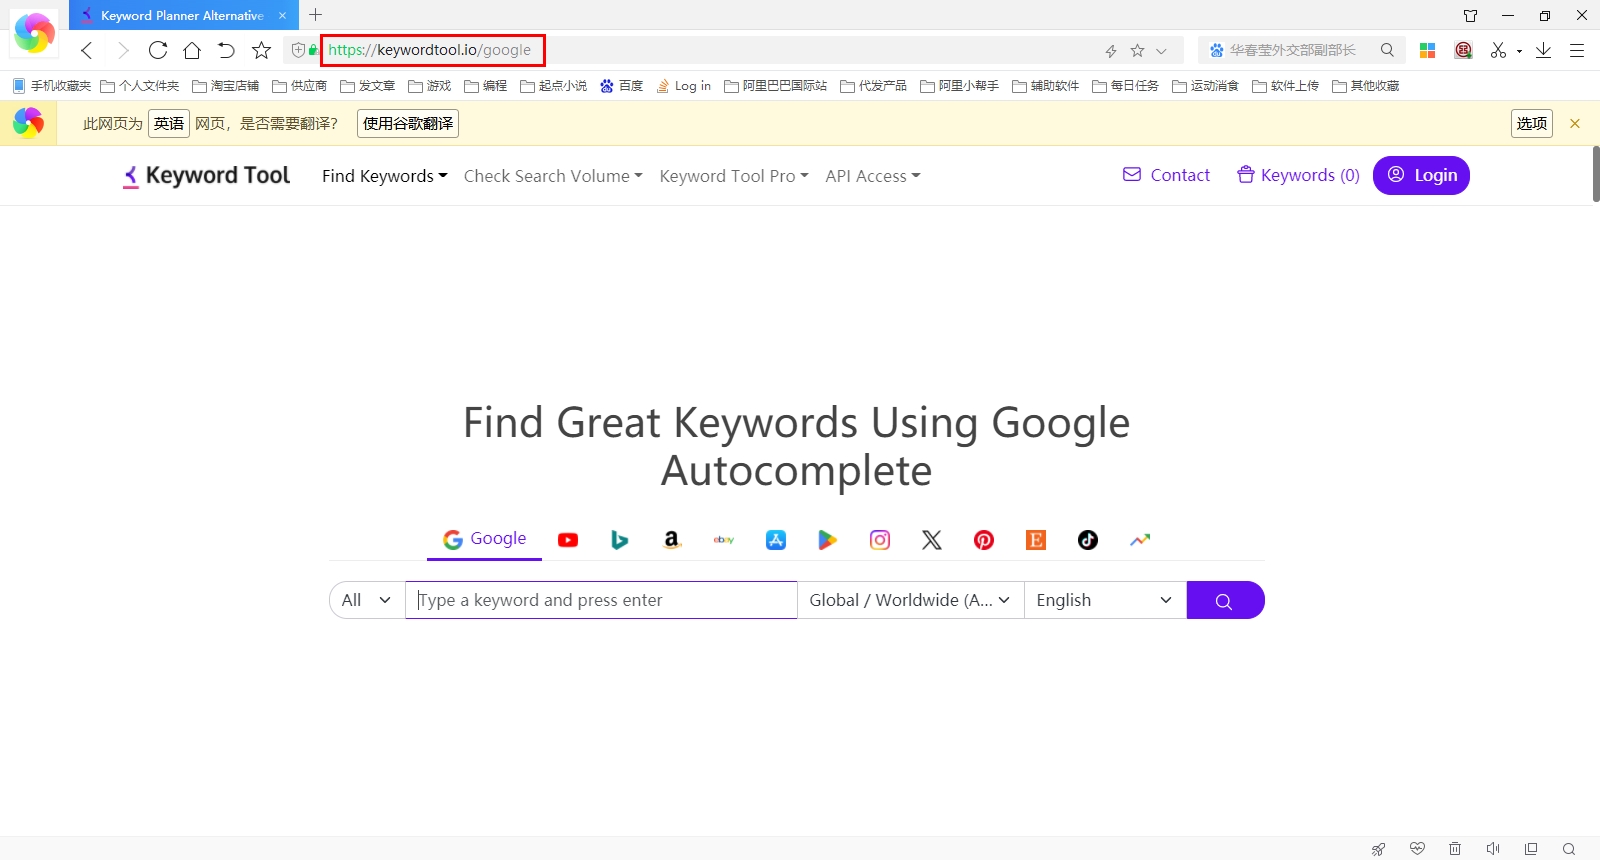The image size is (1600, 860).
Task: Open the Baidu bookmark
Action: [x=621, y=86]
